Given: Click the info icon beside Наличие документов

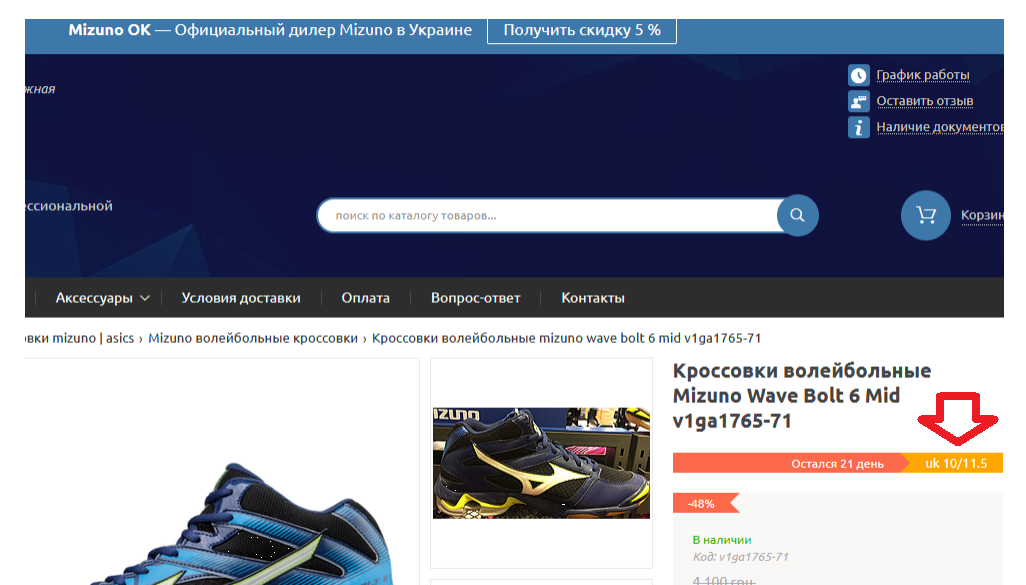Looking at the screenshot, I should coord(858,127).
